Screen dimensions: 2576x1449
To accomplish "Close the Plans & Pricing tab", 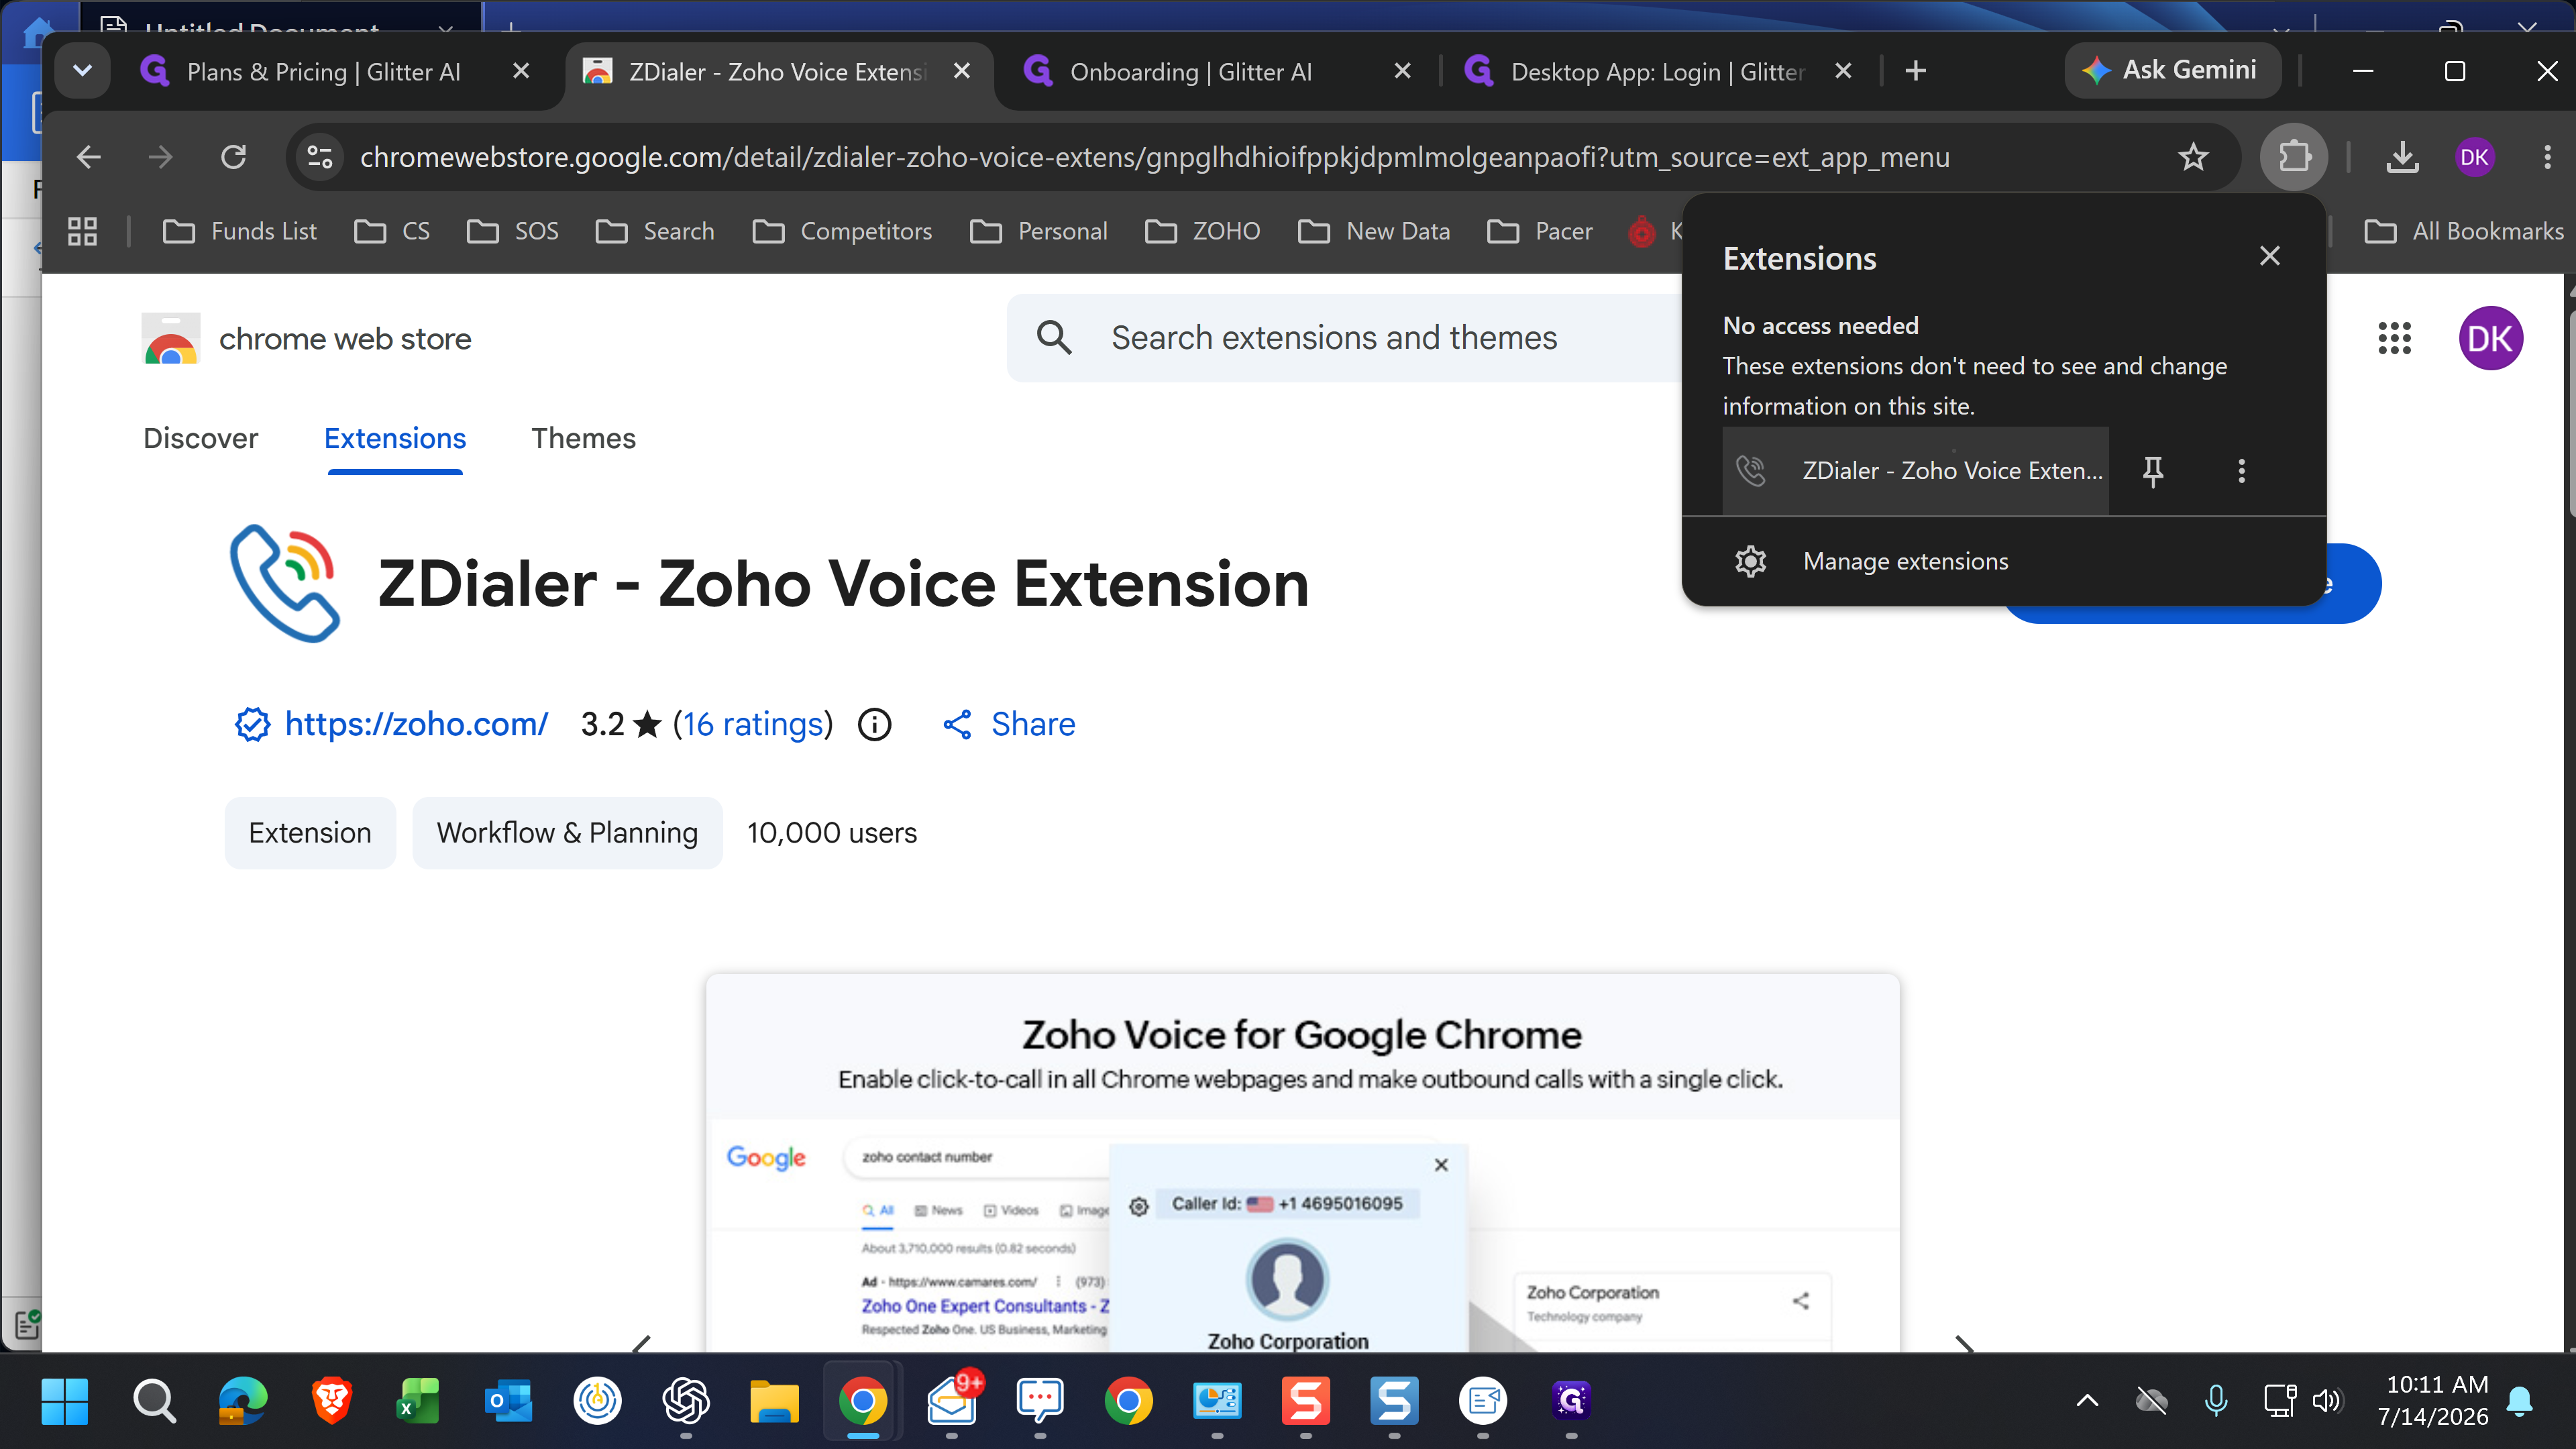I will coord(520,71).
